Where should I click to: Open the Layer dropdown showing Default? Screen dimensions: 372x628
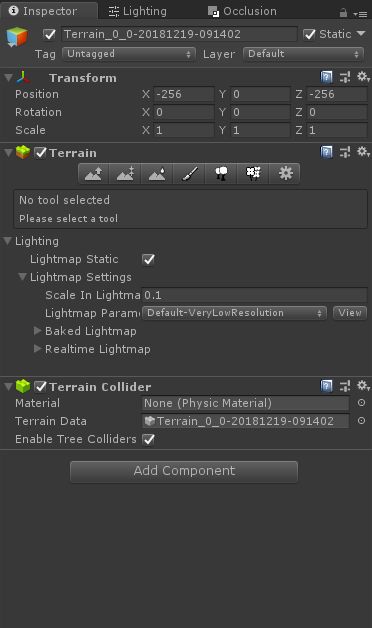coord(303,54)
